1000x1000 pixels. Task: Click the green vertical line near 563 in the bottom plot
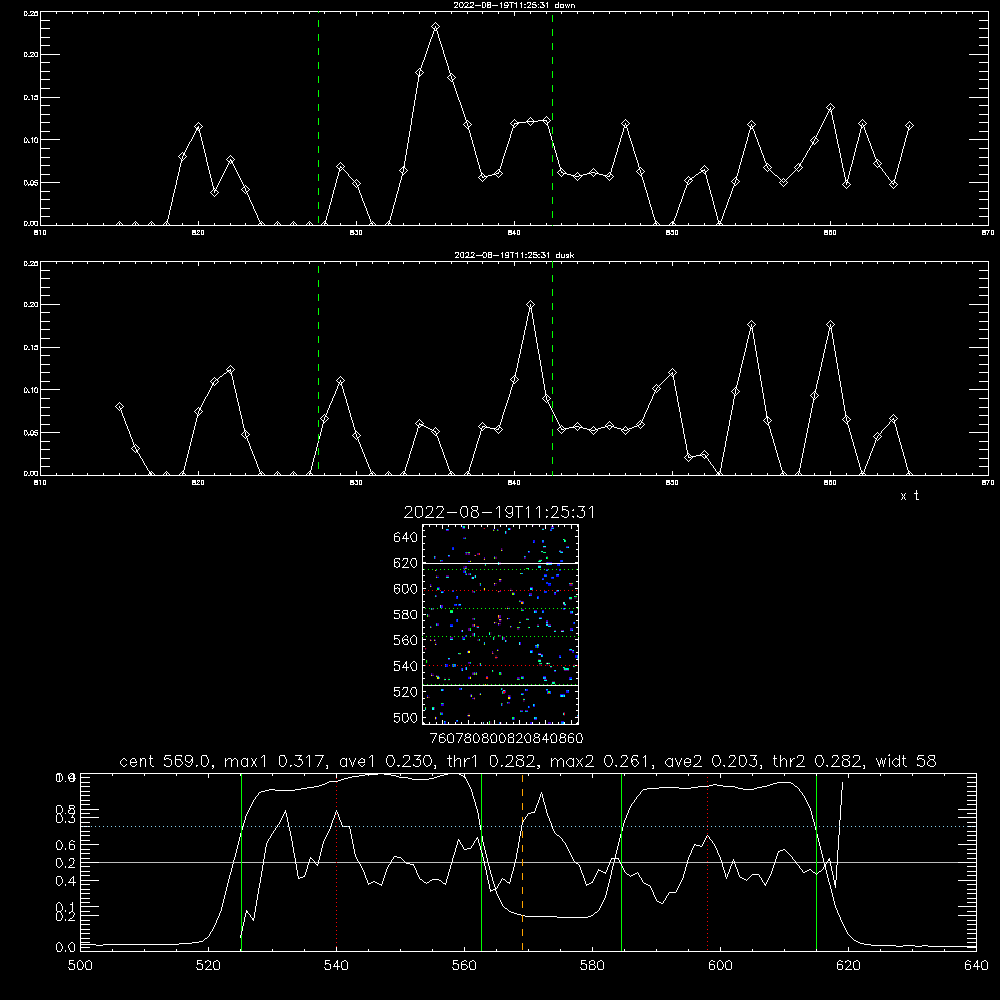click(x=482, y=862)
